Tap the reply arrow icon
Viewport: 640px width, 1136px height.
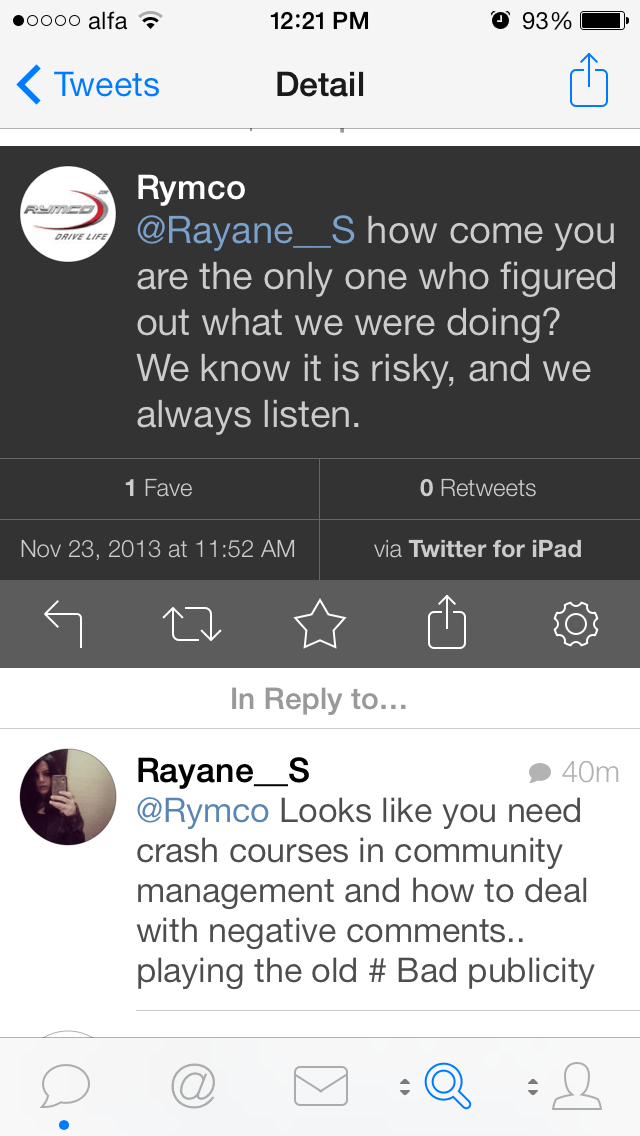[64, 625]
